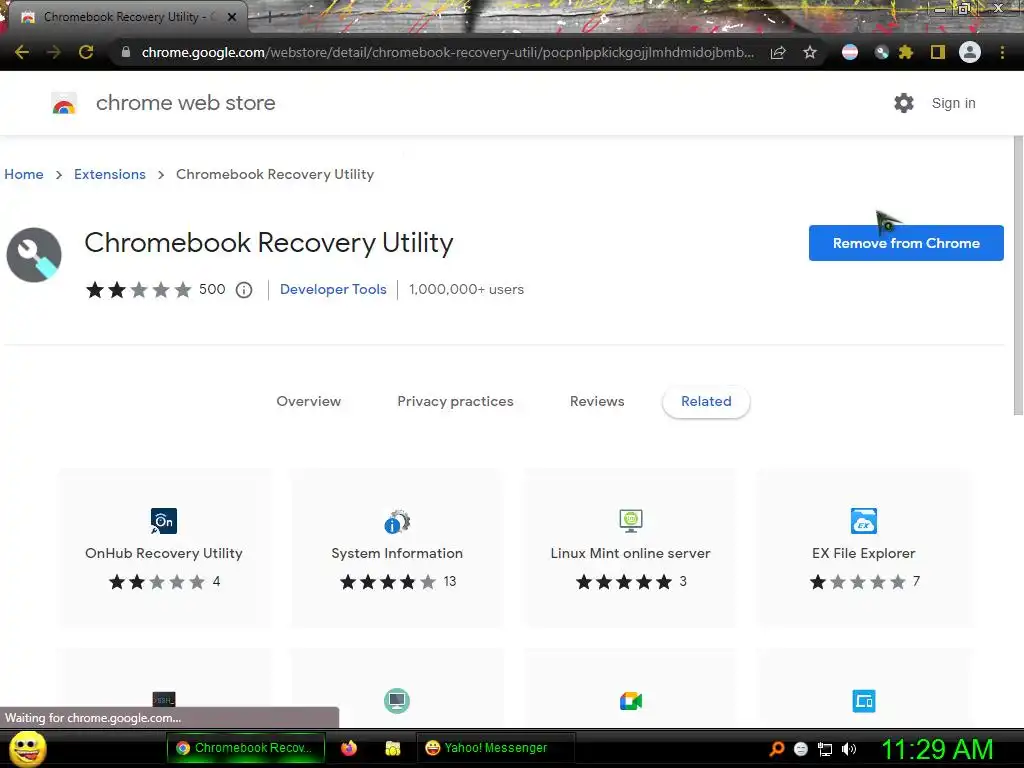Click the OnHub Recovery Utility icon
This screenshot has height=768, width=1024.
[163, 521]
